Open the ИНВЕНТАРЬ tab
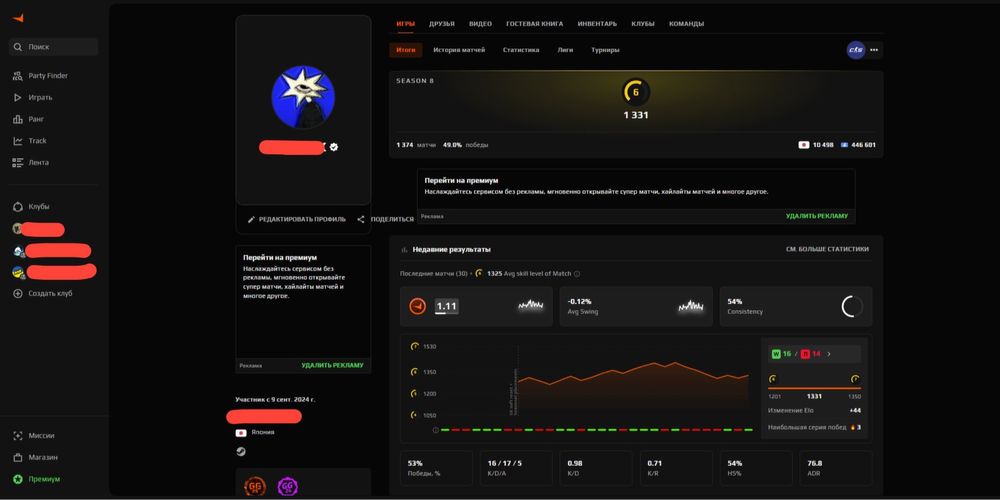 point(598,24)
